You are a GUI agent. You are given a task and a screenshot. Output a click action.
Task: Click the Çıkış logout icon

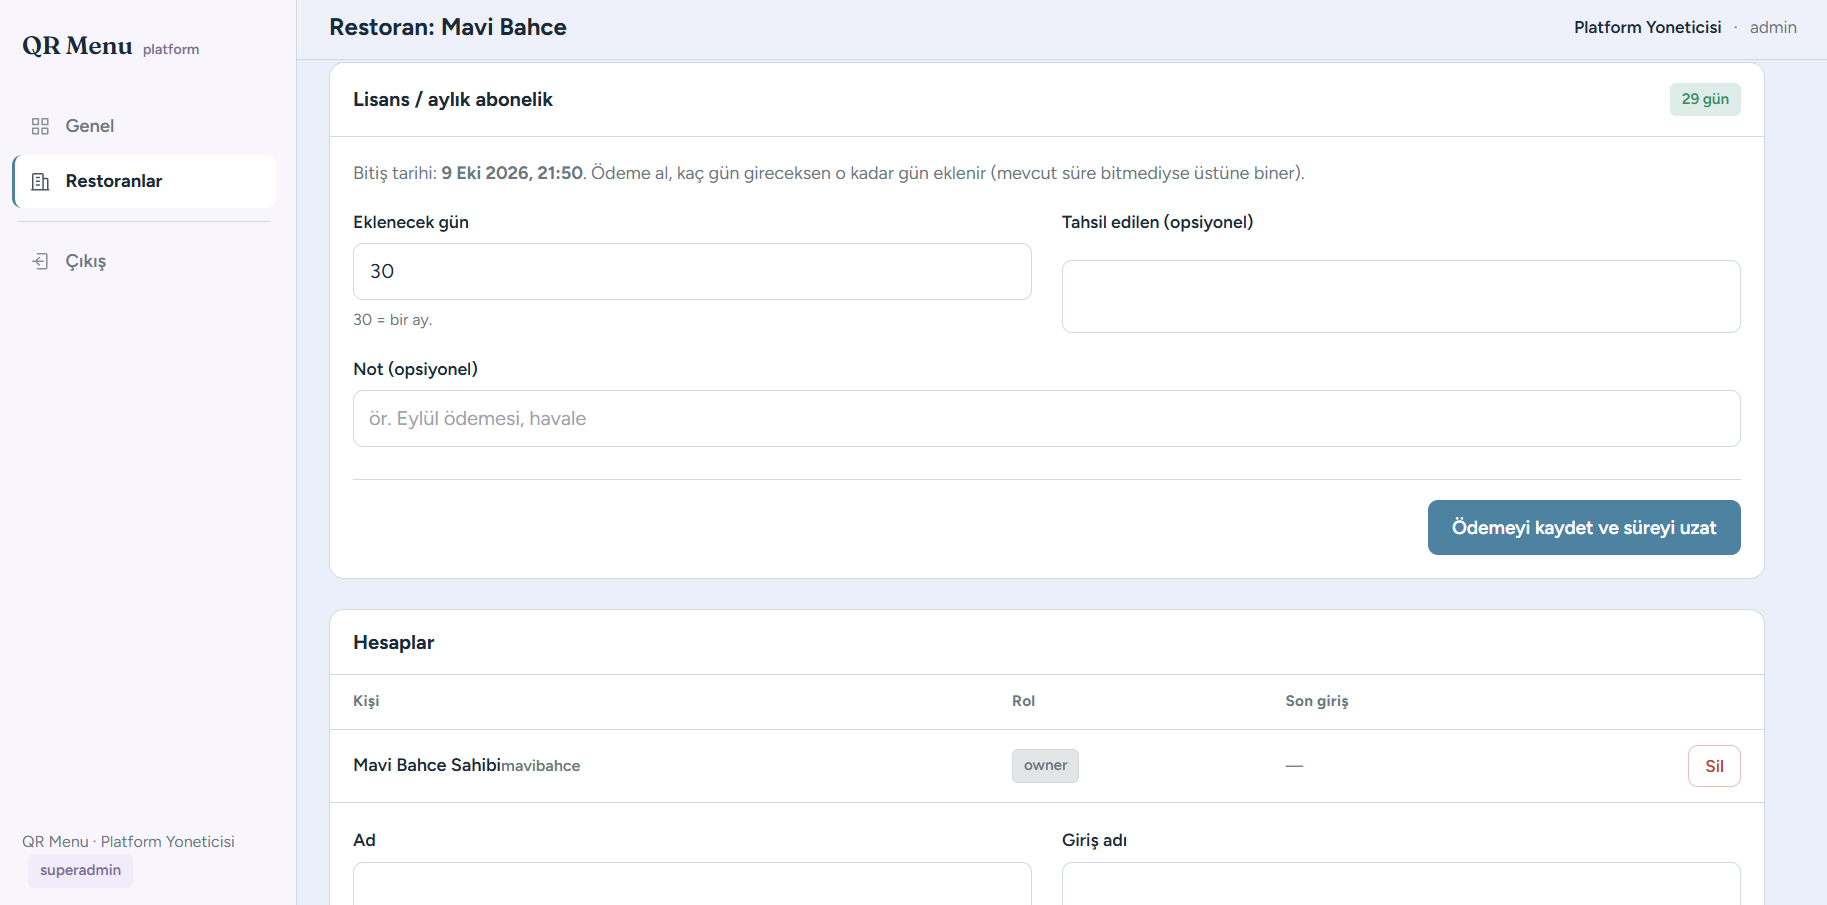[x=40, y=261]
